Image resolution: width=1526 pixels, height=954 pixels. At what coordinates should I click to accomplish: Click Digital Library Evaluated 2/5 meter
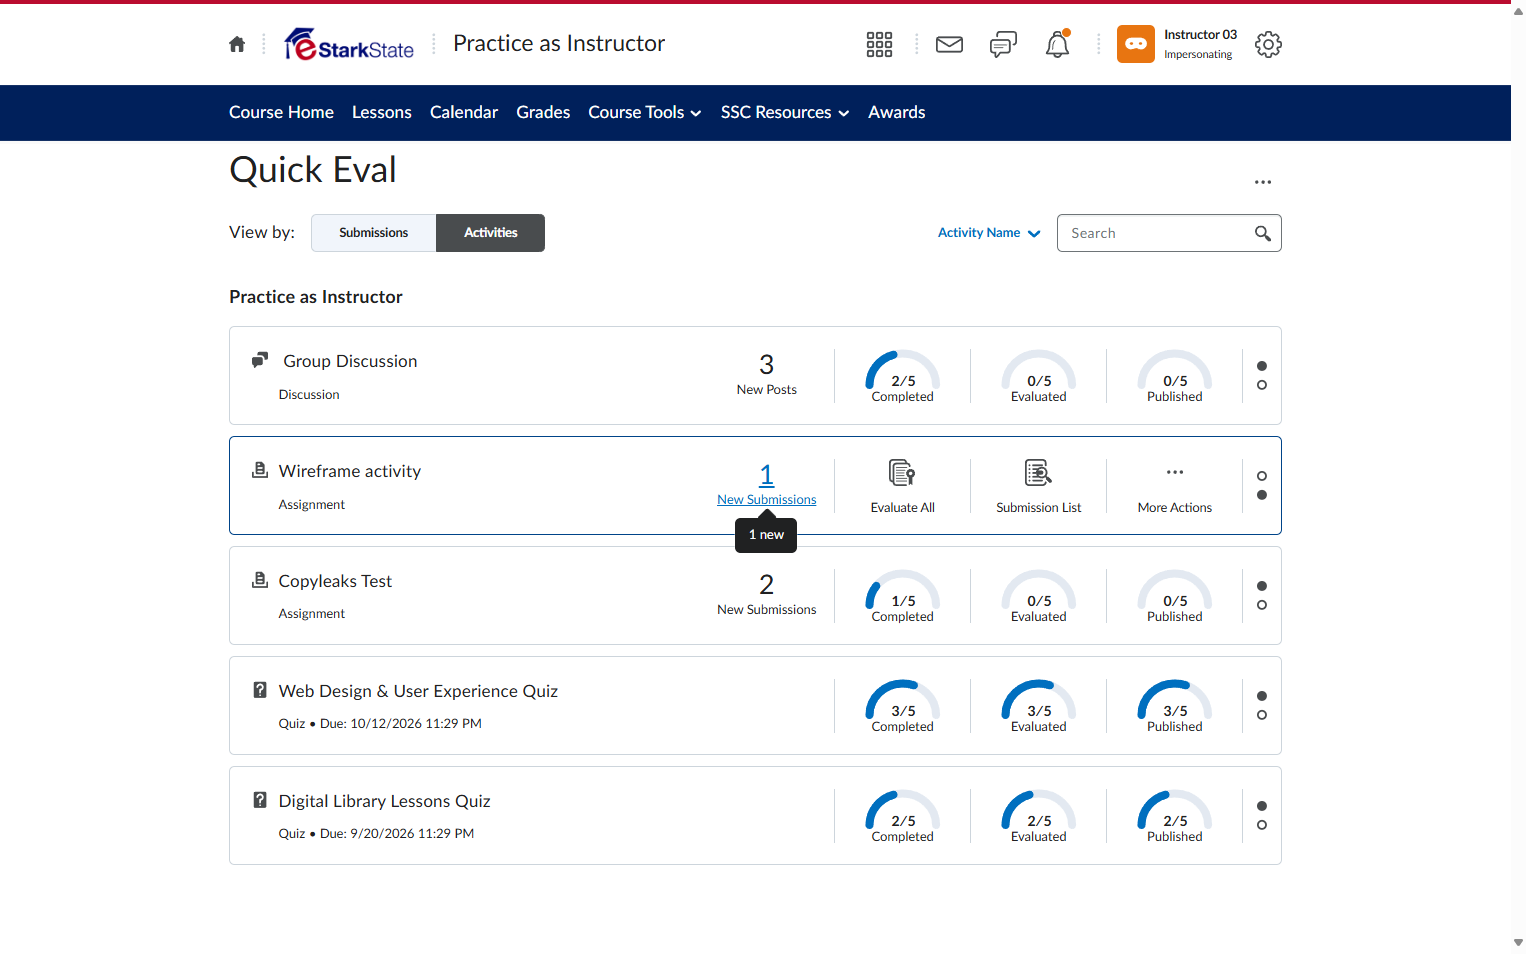[1039, 816]
